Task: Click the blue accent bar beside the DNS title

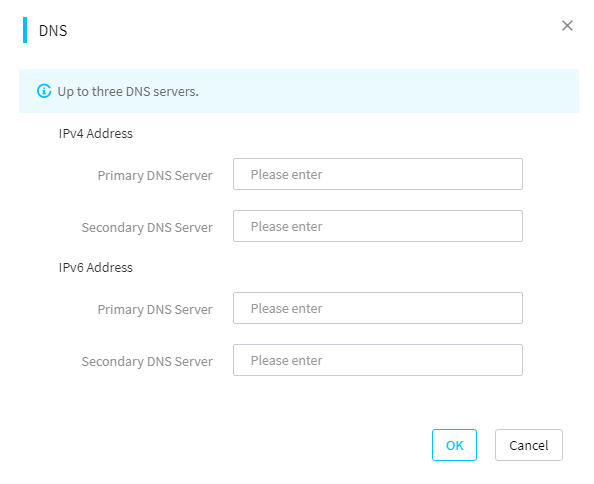Action: point(25,30)
